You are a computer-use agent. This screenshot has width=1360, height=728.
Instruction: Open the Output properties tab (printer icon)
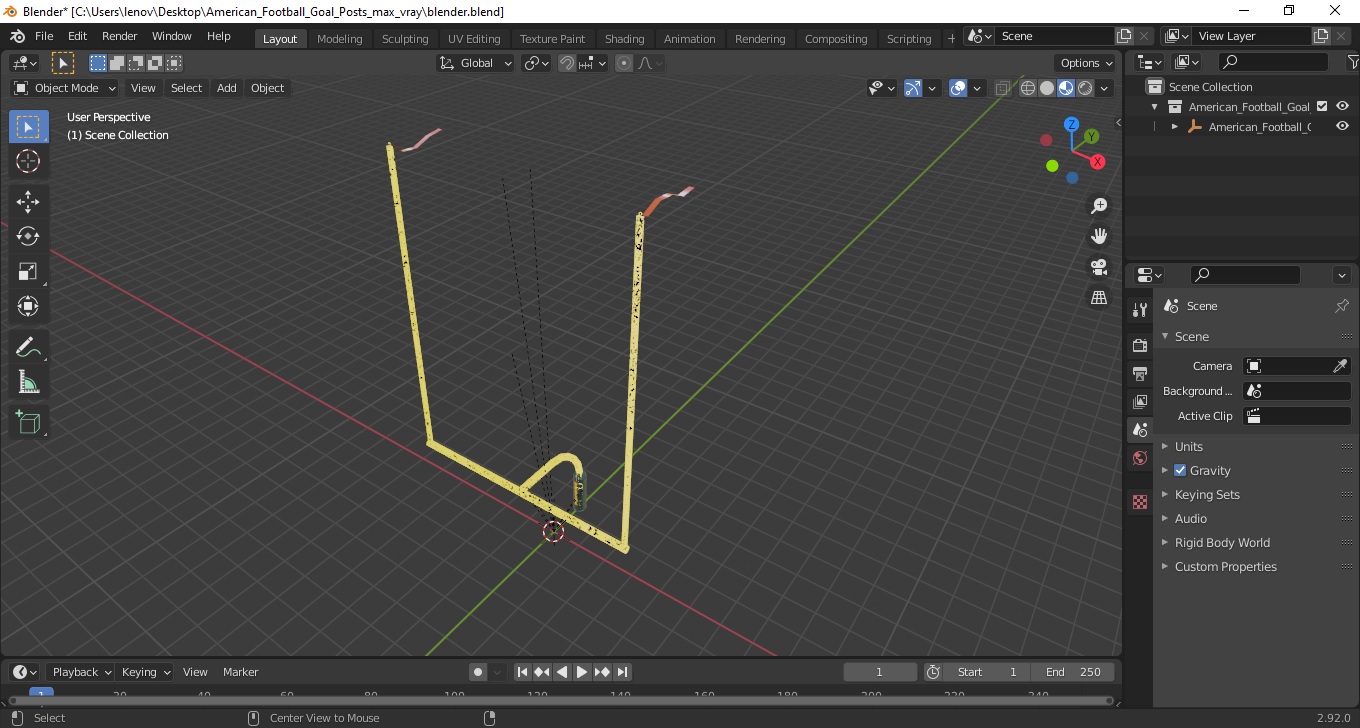[1140, 373]
